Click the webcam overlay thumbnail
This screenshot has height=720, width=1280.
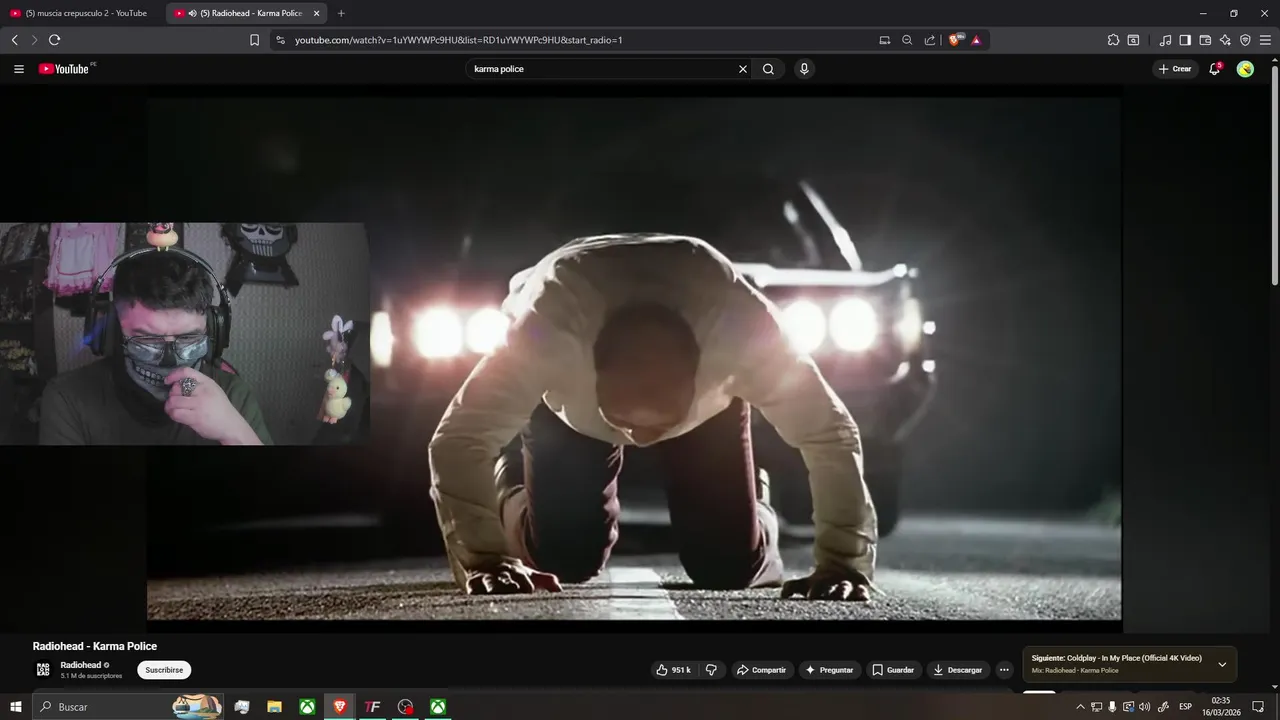[x=184, y=334]
